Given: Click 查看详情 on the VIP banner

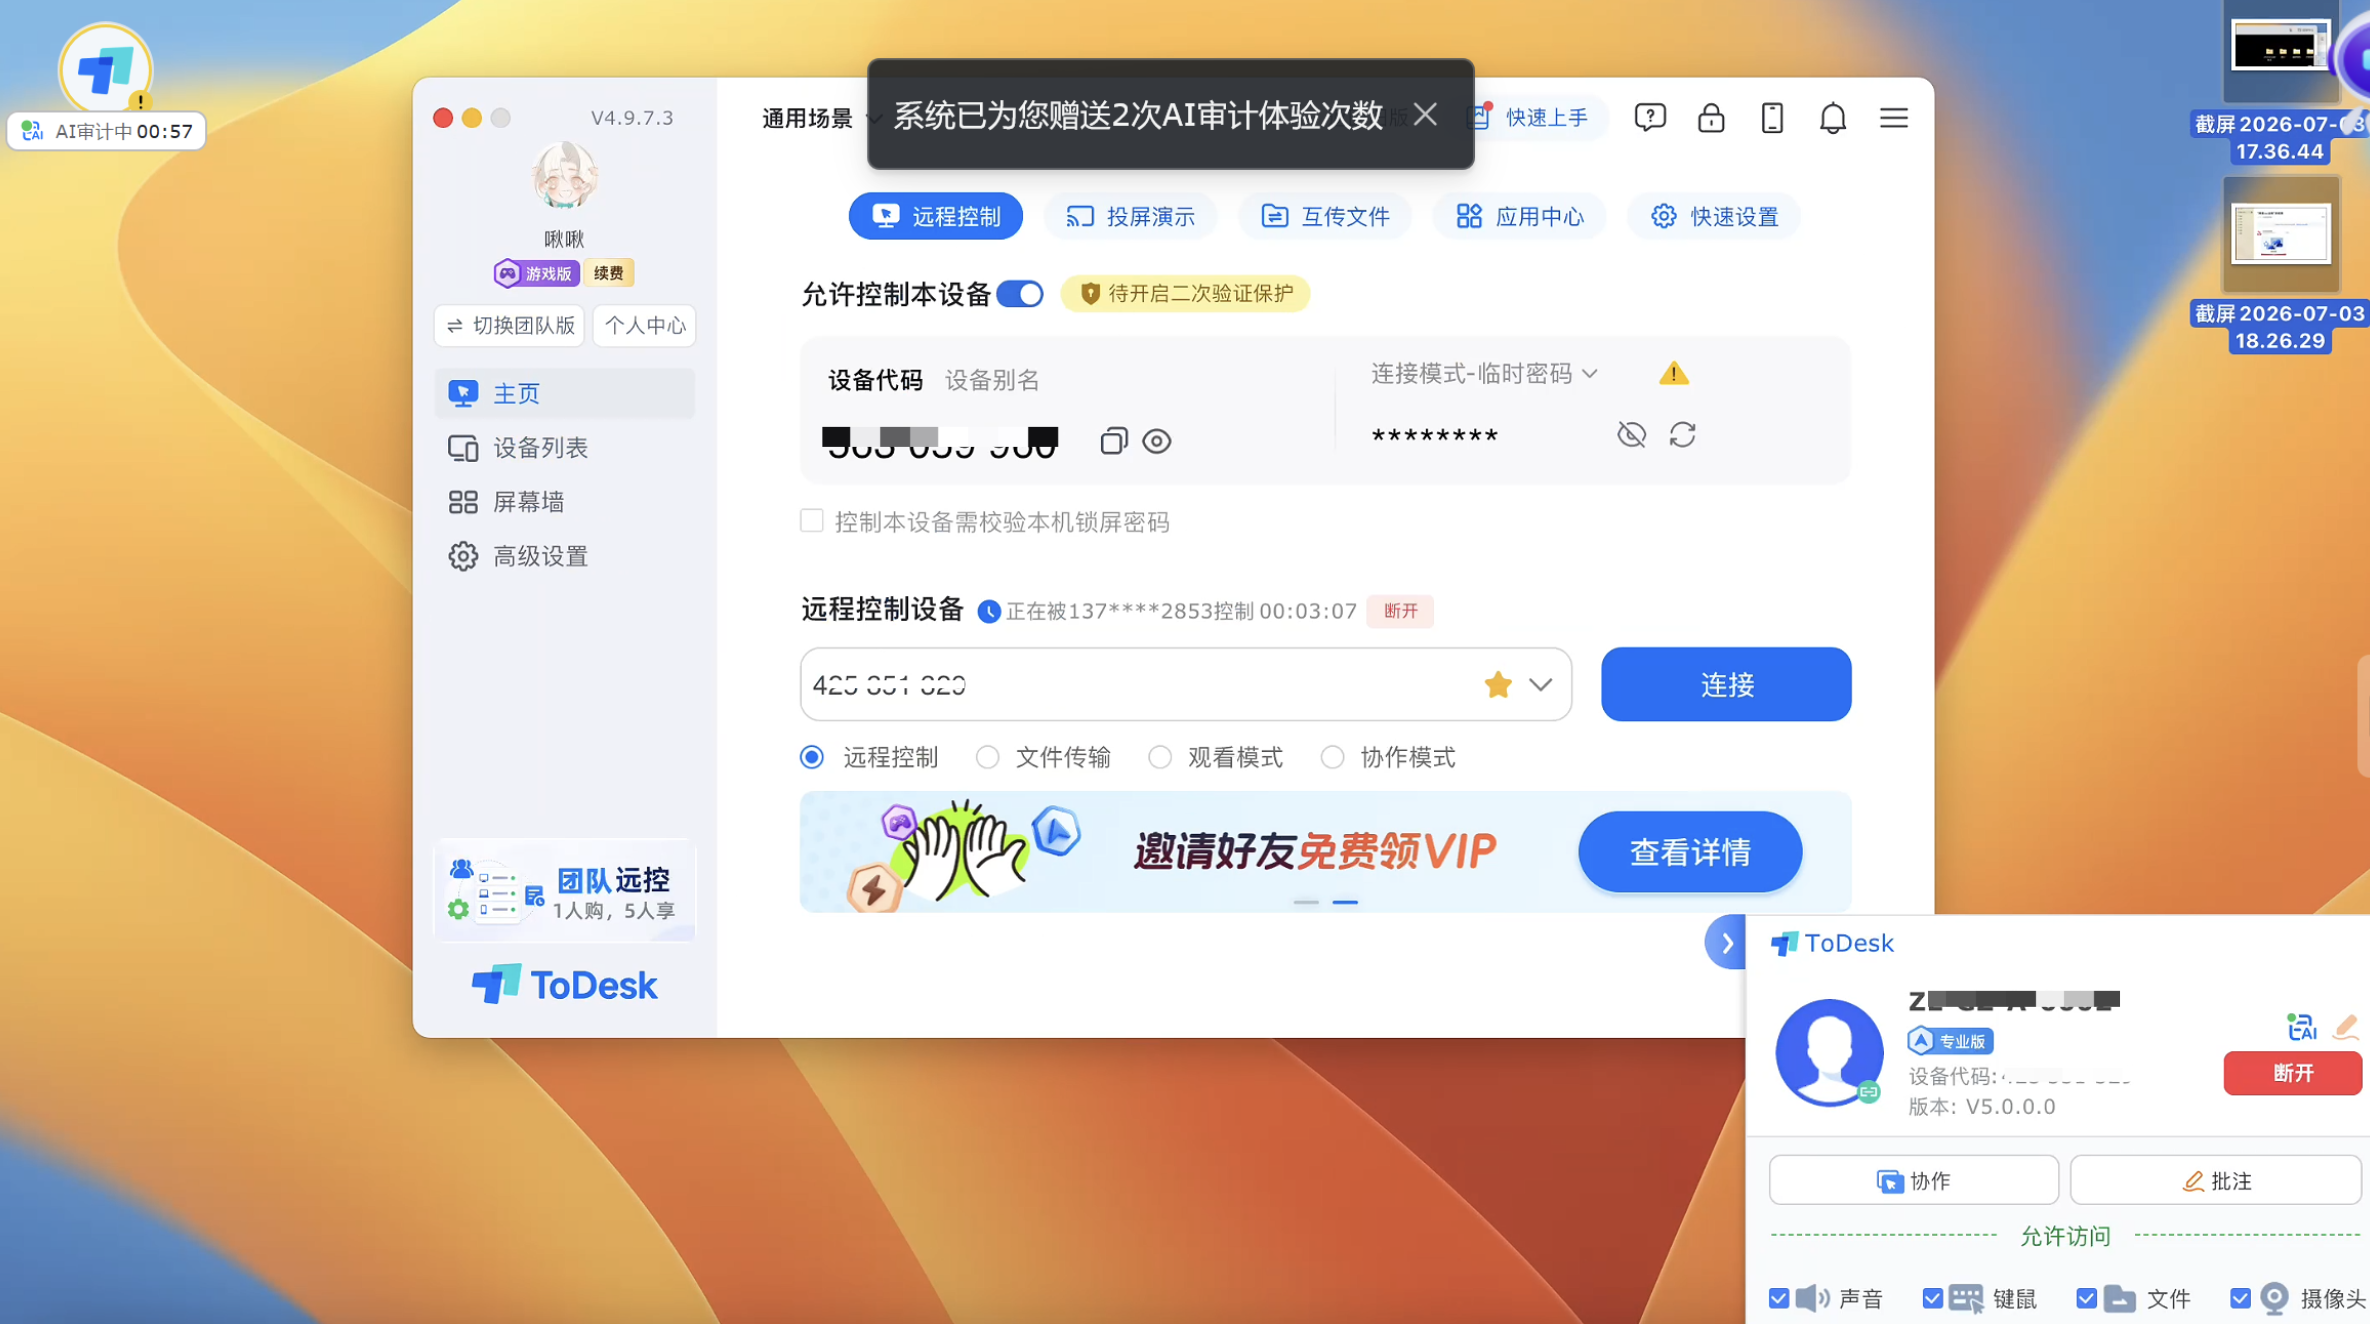Looking at the screenshot, I should pyautogui.click(x=1690, y=852).
